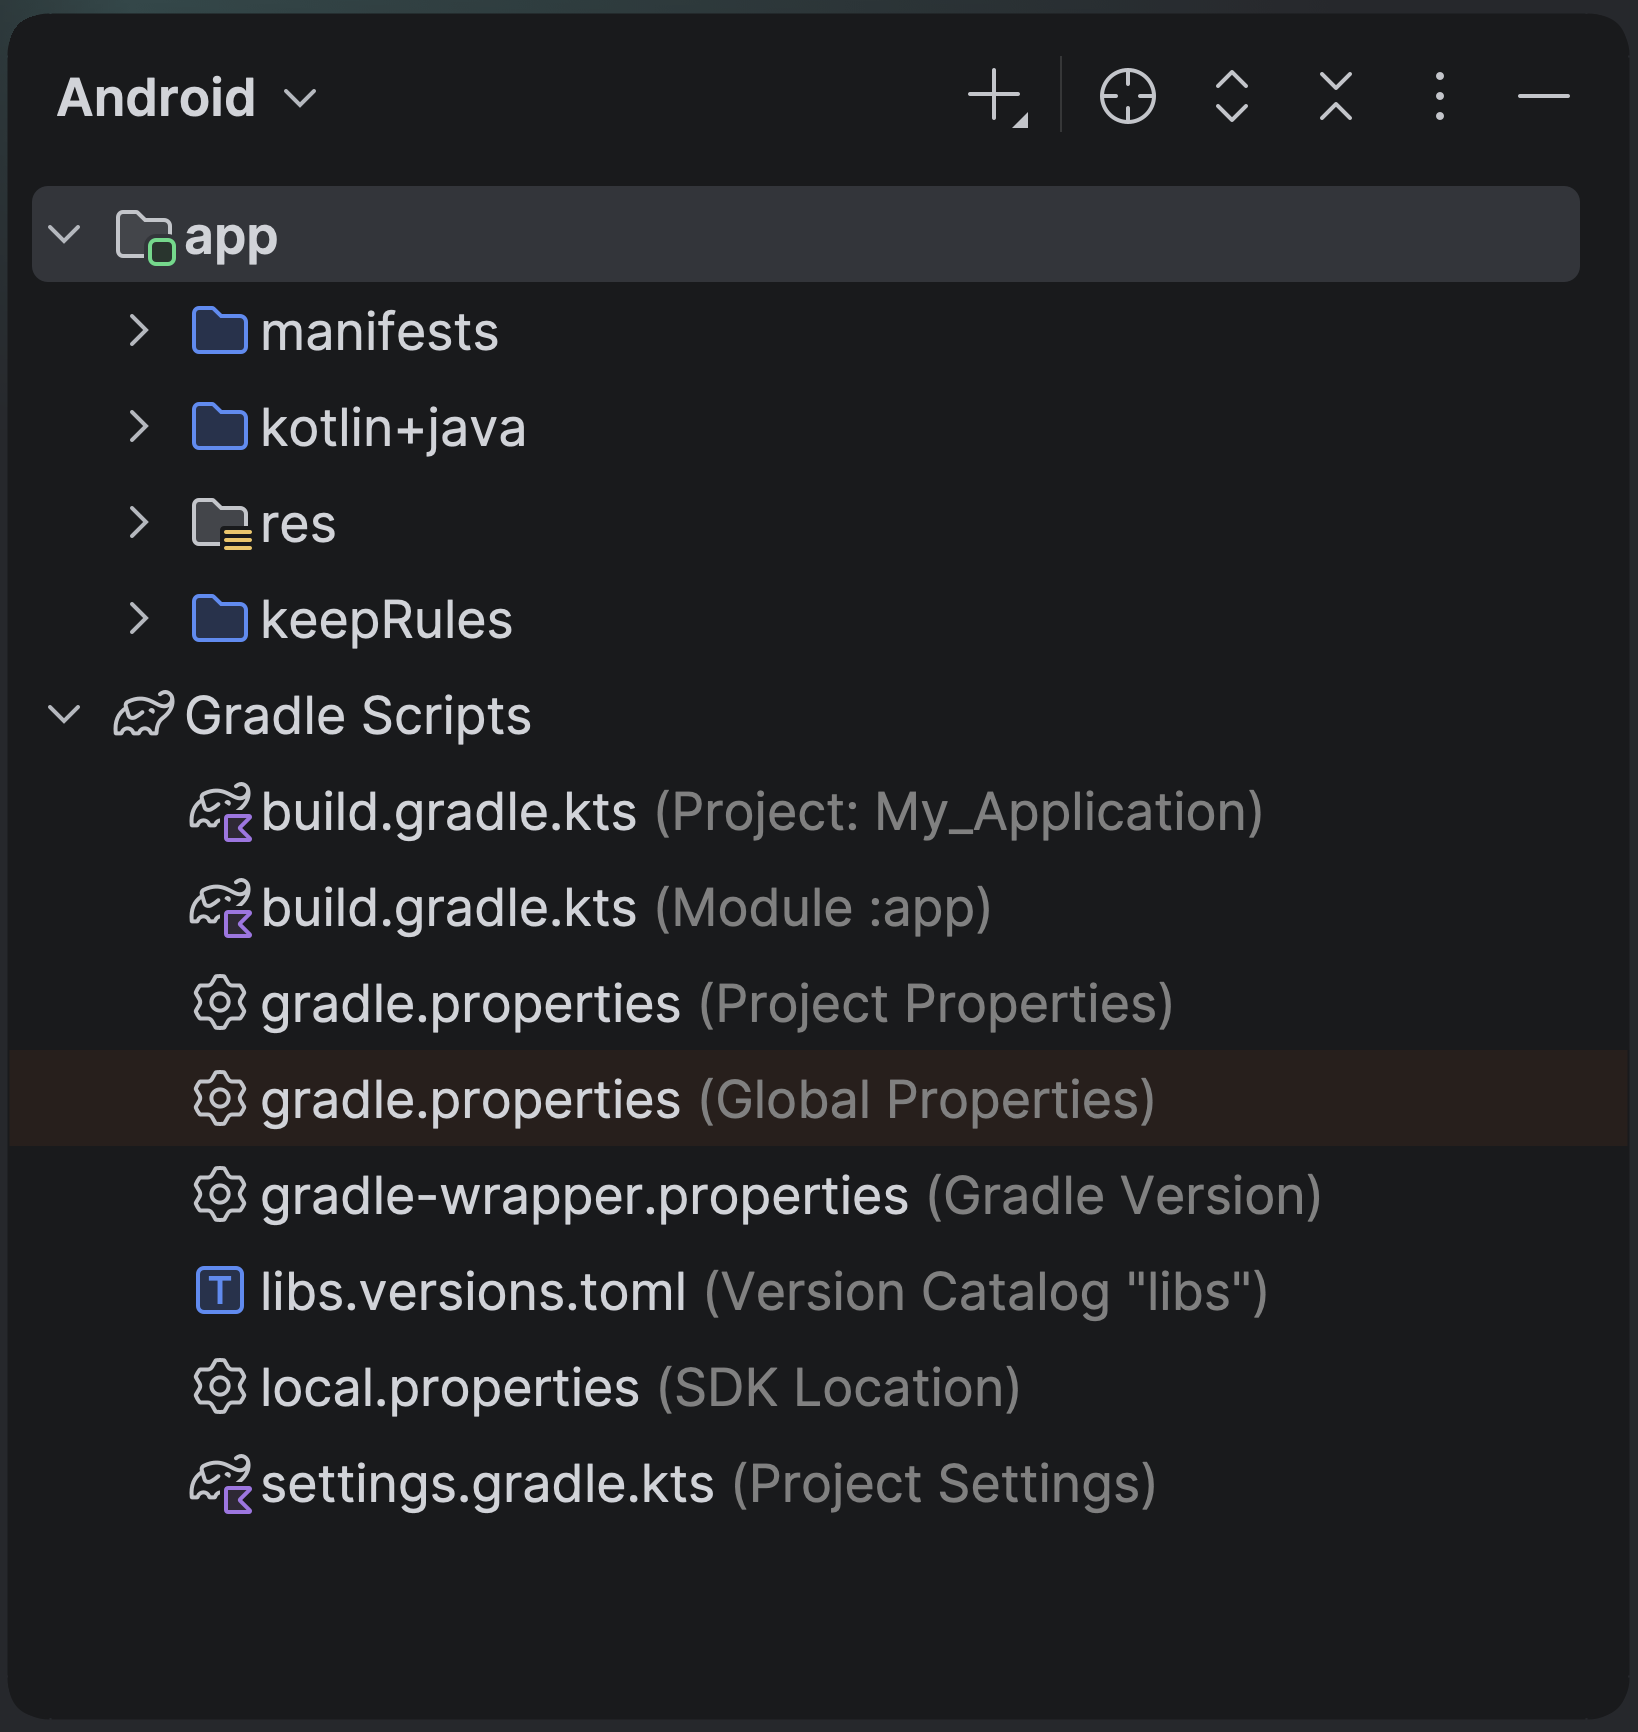Select the keepRules folder

(x=386, y=620)
